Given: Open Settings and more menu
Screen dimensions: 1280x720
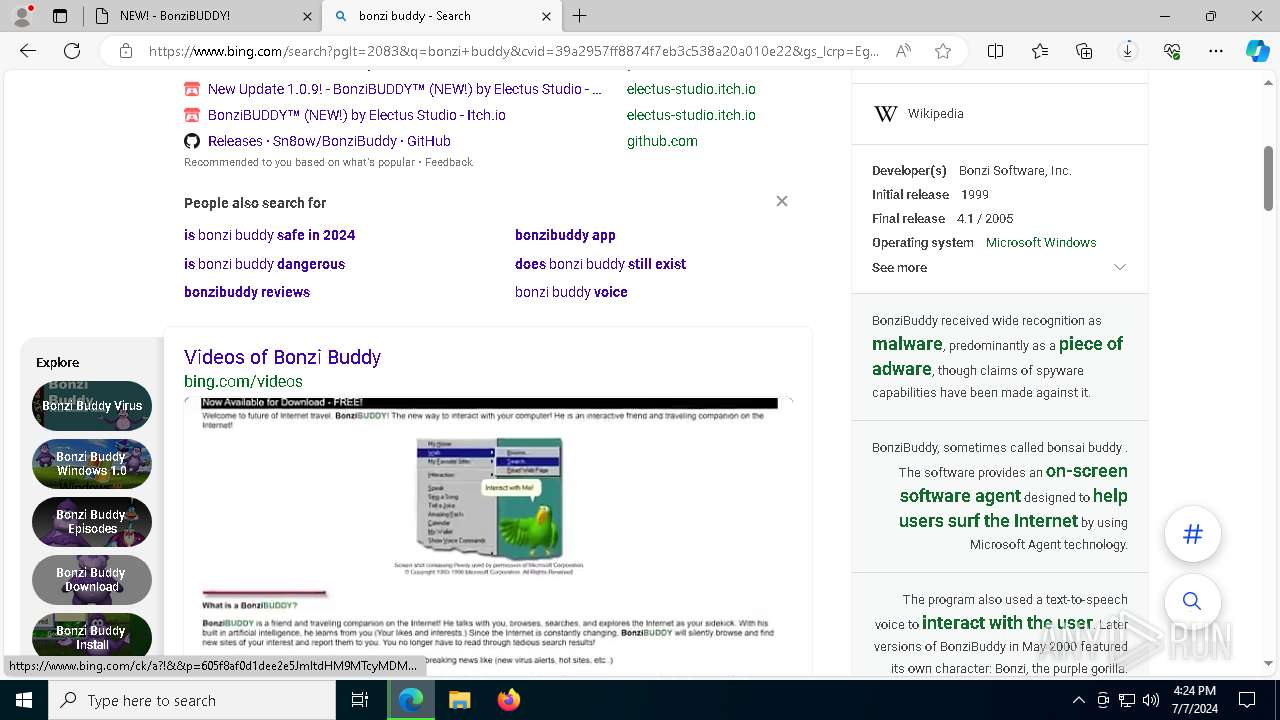Looking at the screenshot, I should pos(1216,51).
